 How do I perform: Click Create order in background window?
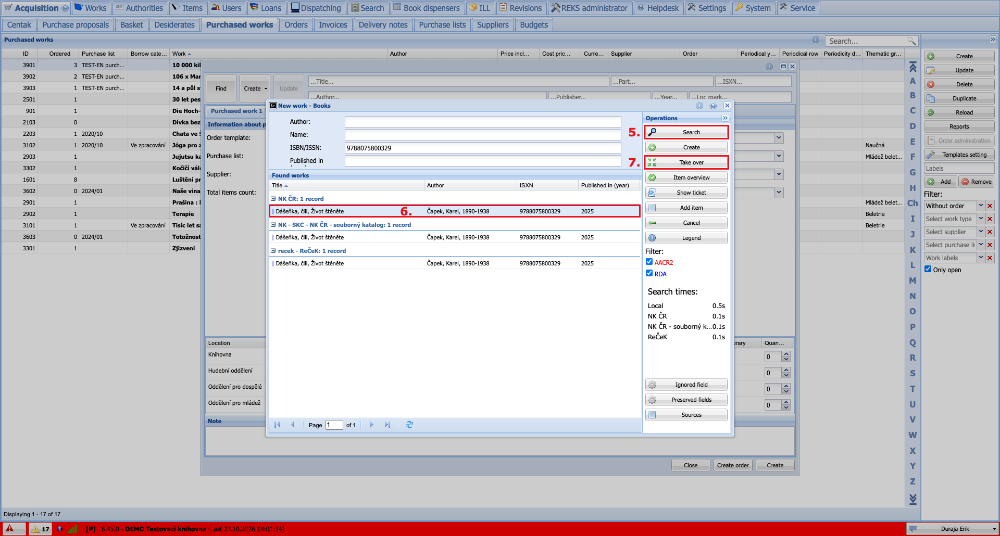click(x=733, y=465)
